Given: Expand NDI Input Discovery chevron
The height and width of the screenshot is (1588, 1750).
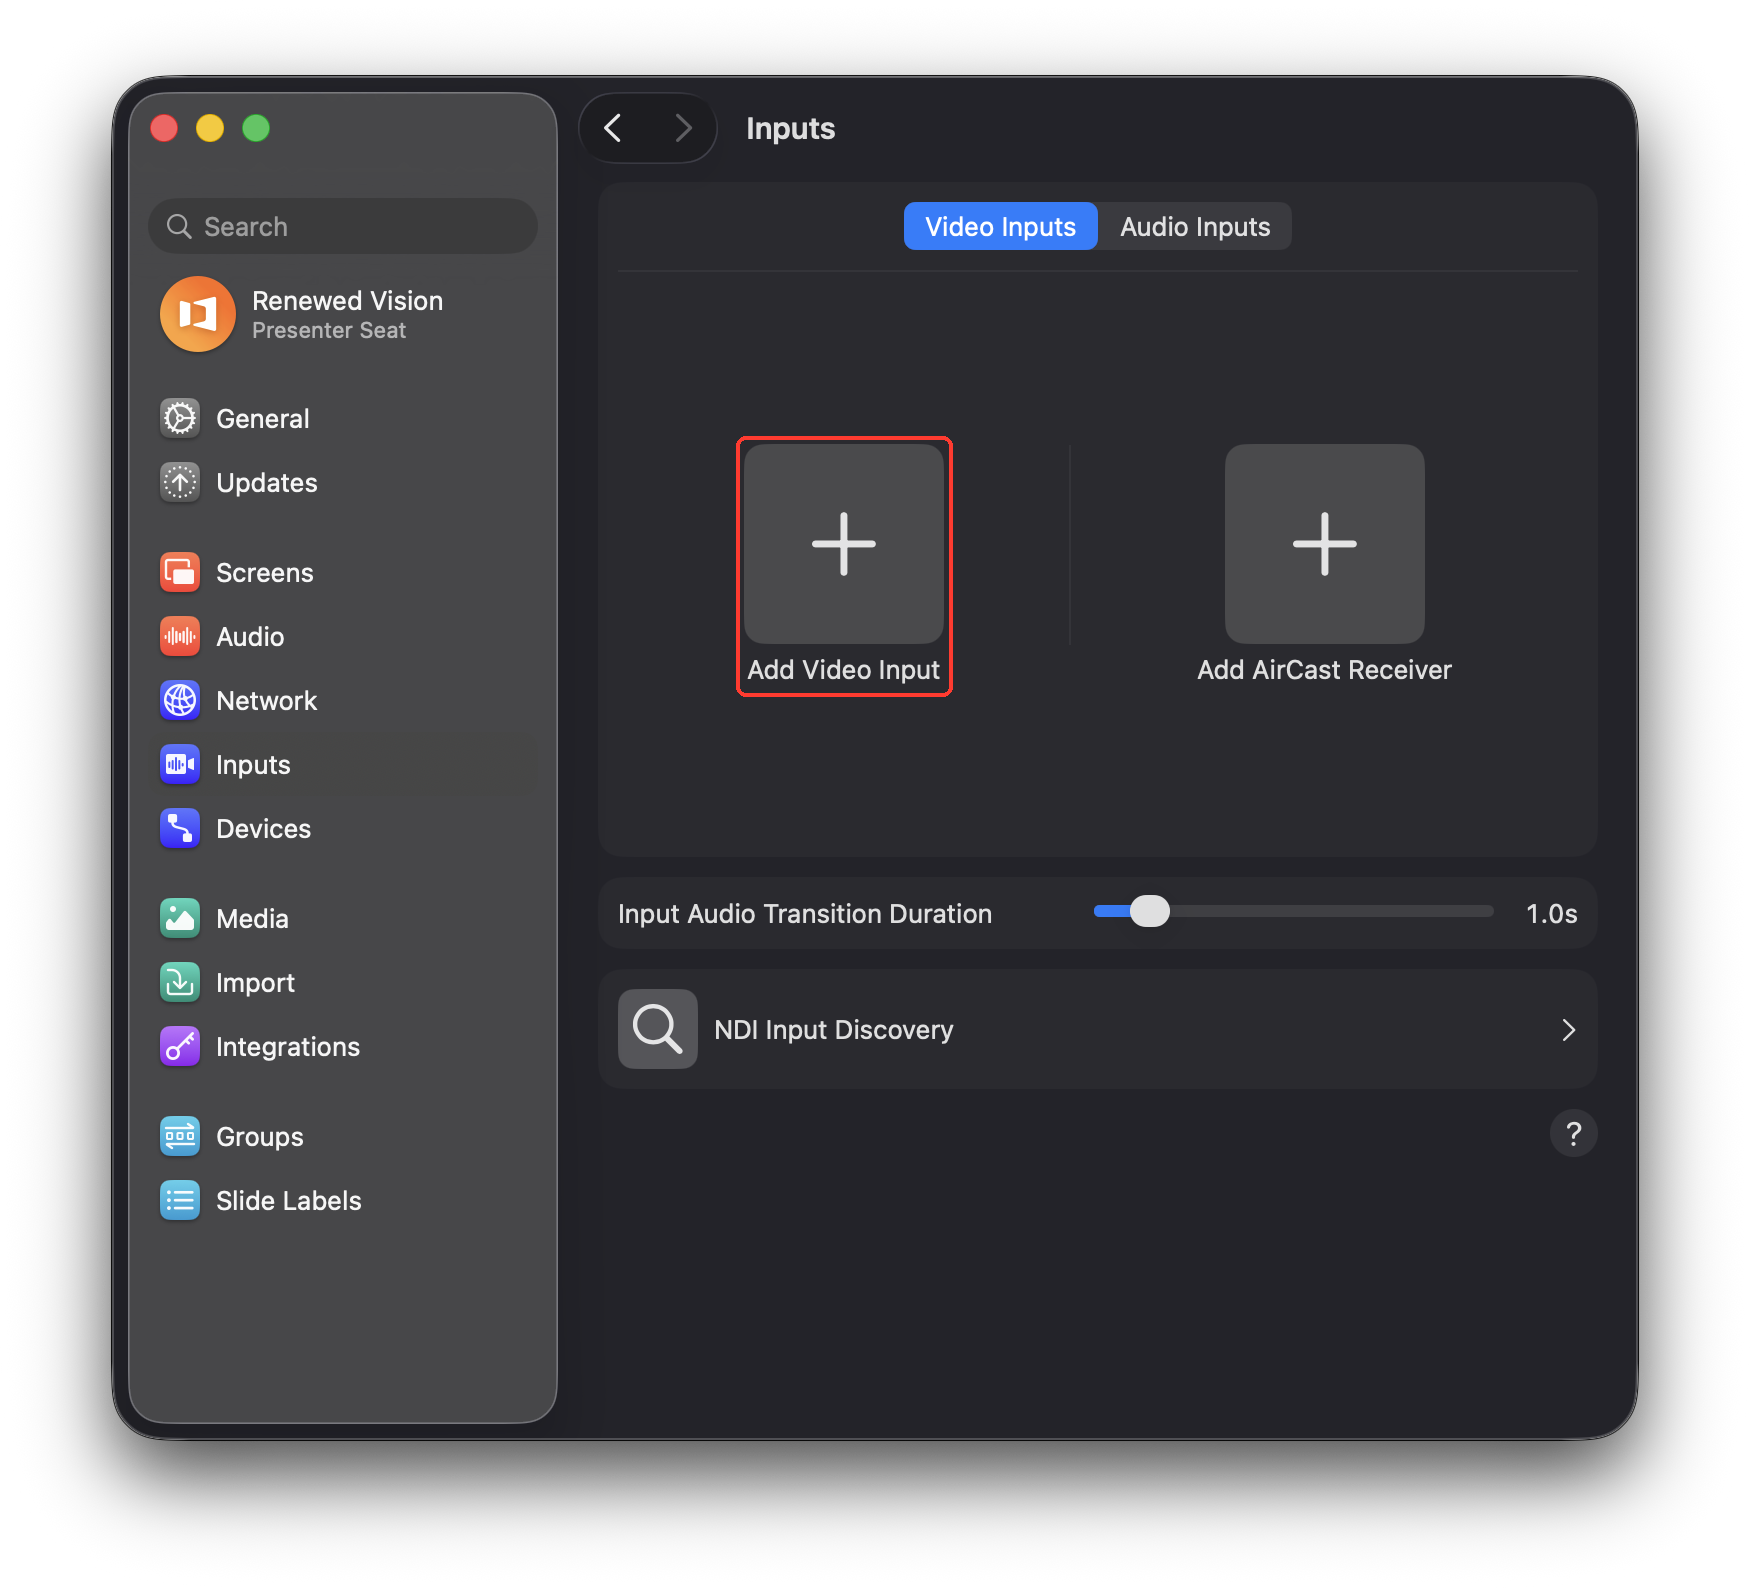Looking at the screenshot, I should tap(1568, 1030).
